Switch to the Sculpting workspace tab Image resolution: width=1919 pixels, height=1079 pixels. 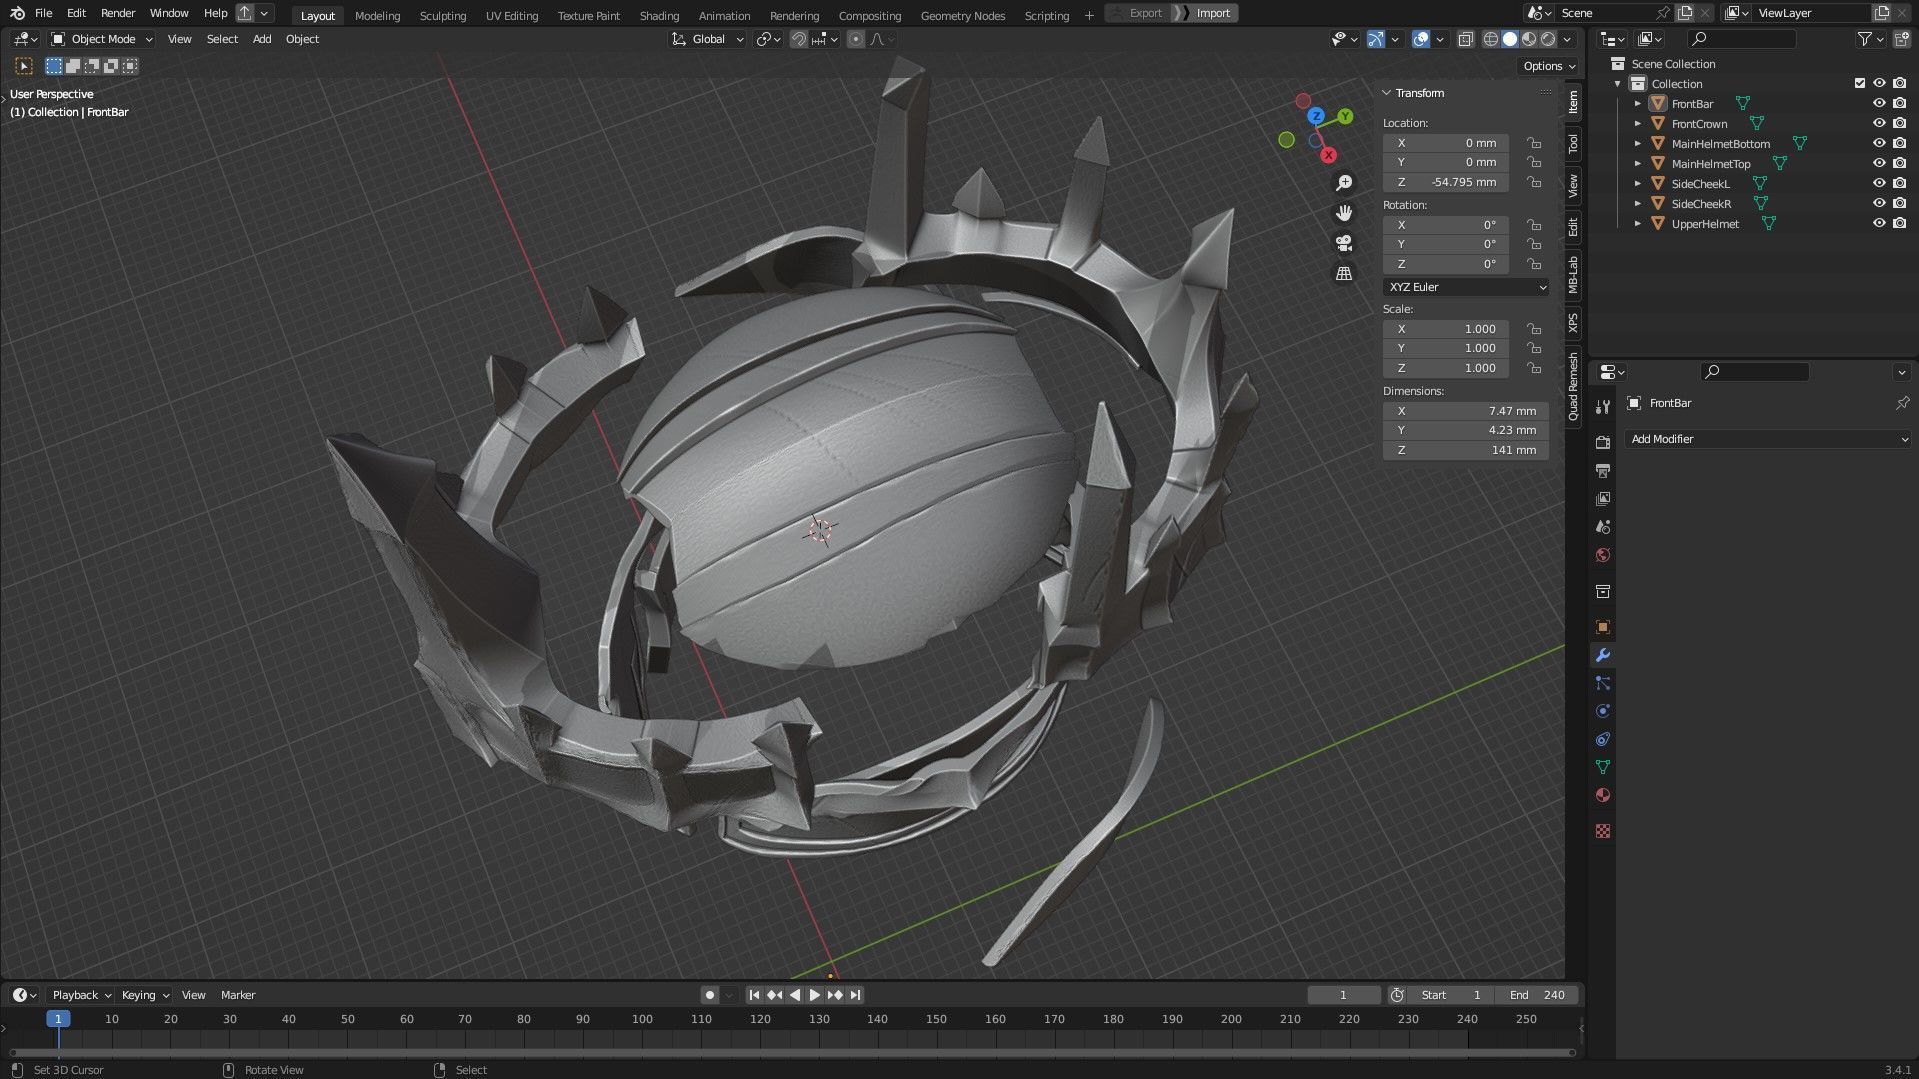point(443,15)
